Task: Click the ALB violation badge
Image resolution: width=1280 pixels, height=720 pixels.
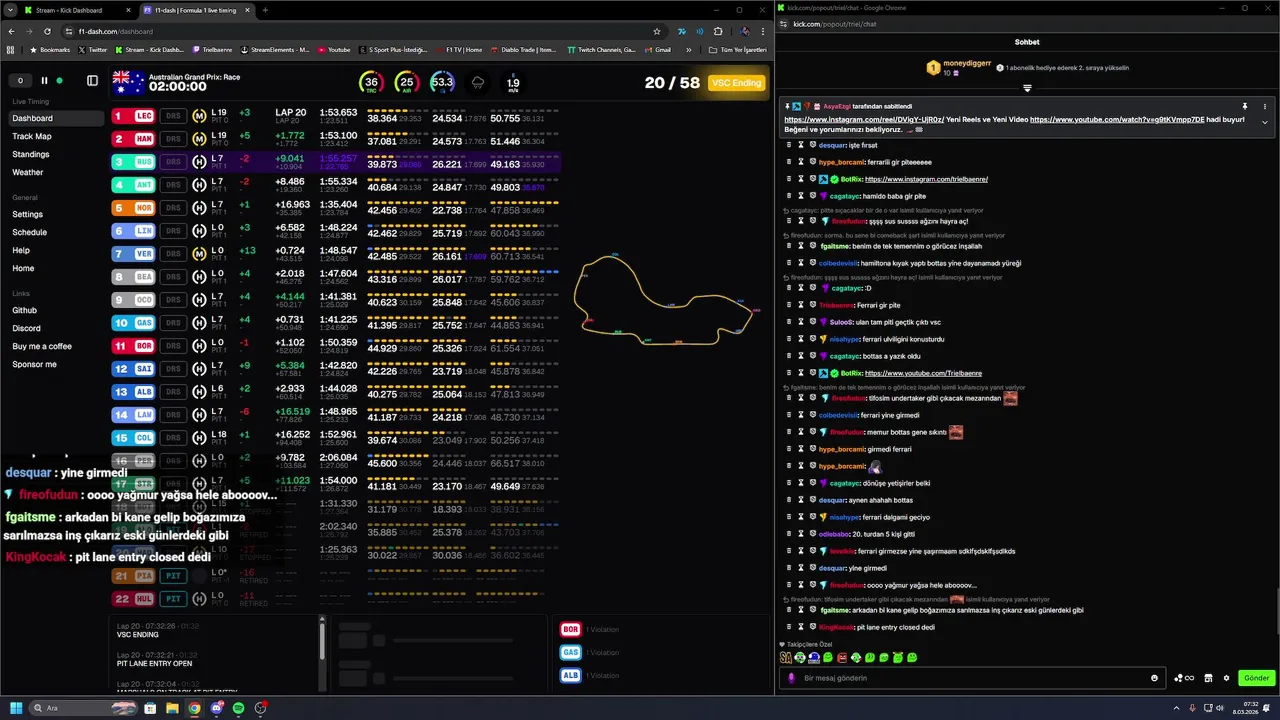Action: coord(571,676)
